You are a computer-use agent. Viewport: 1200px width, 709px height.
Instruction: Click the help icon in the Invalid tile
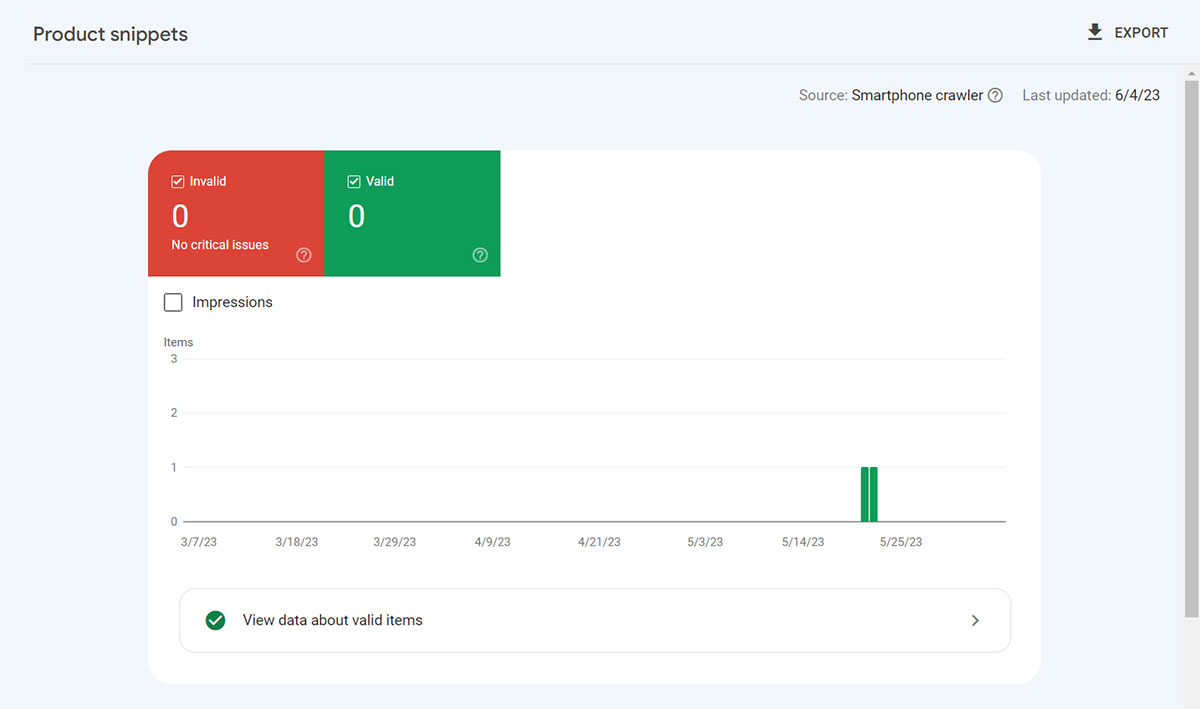point(304,255)
